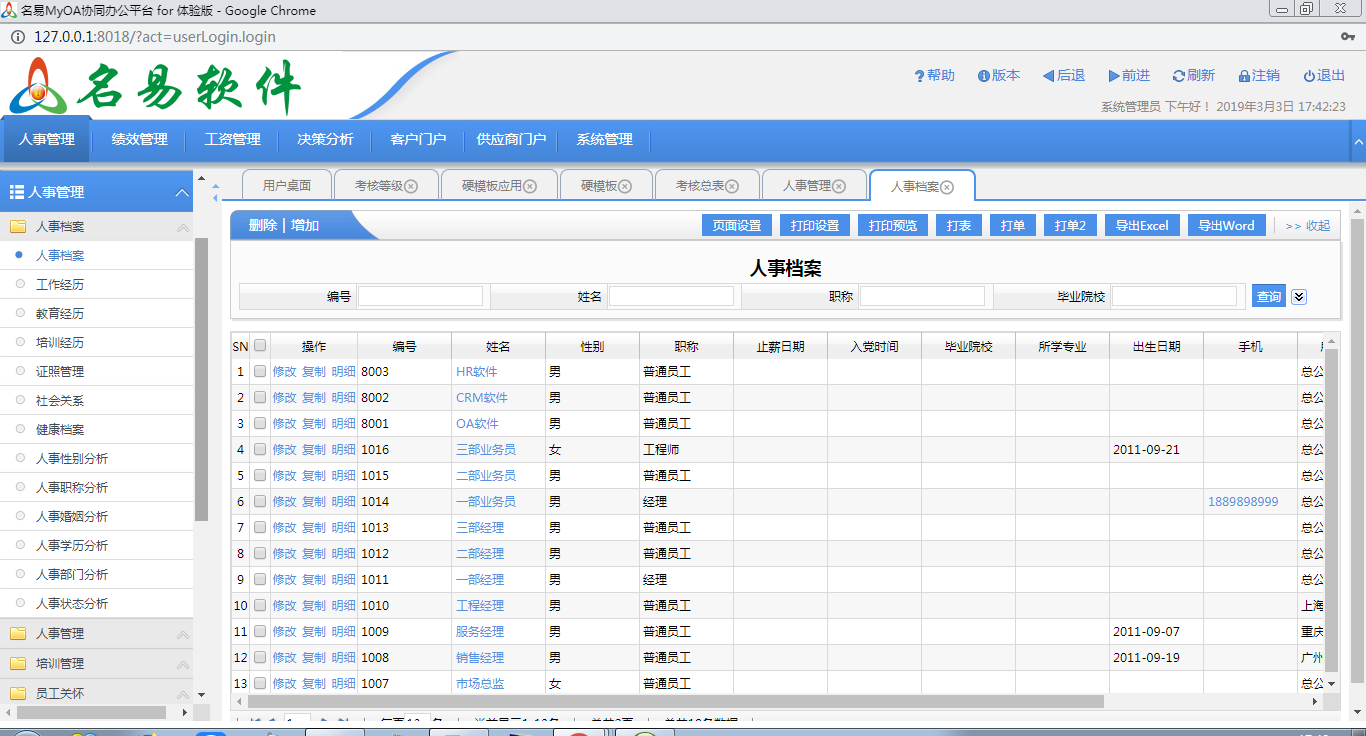Switch to the 用户桌面 tab
Viewport: 1366px width, 736px height.
point(287,185)
